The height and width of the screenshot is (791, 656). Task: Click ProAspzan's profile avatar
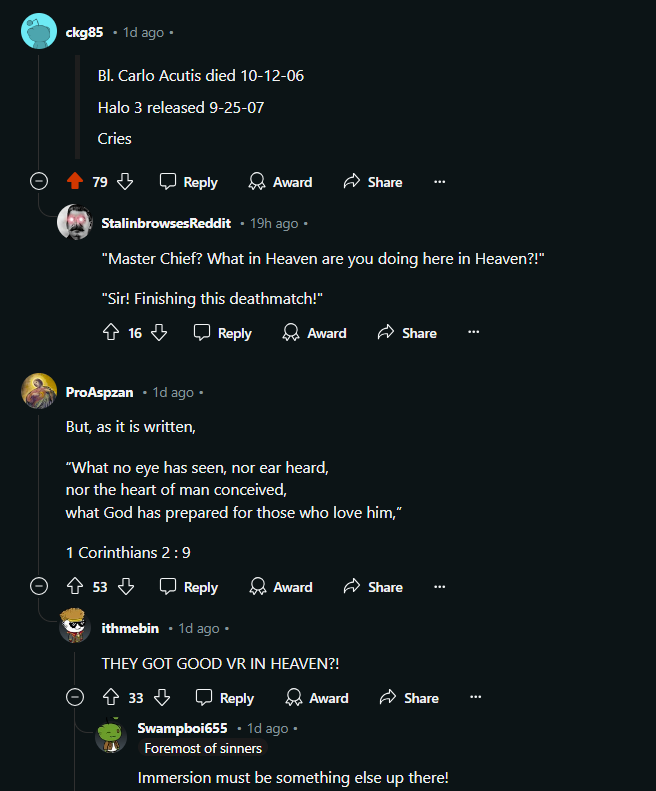[x=39, y=391]
